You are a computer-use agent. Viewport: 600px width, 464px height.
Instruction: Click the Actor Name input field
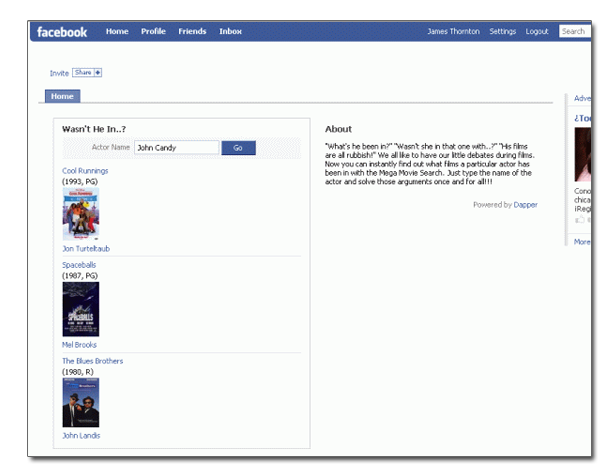176,148
